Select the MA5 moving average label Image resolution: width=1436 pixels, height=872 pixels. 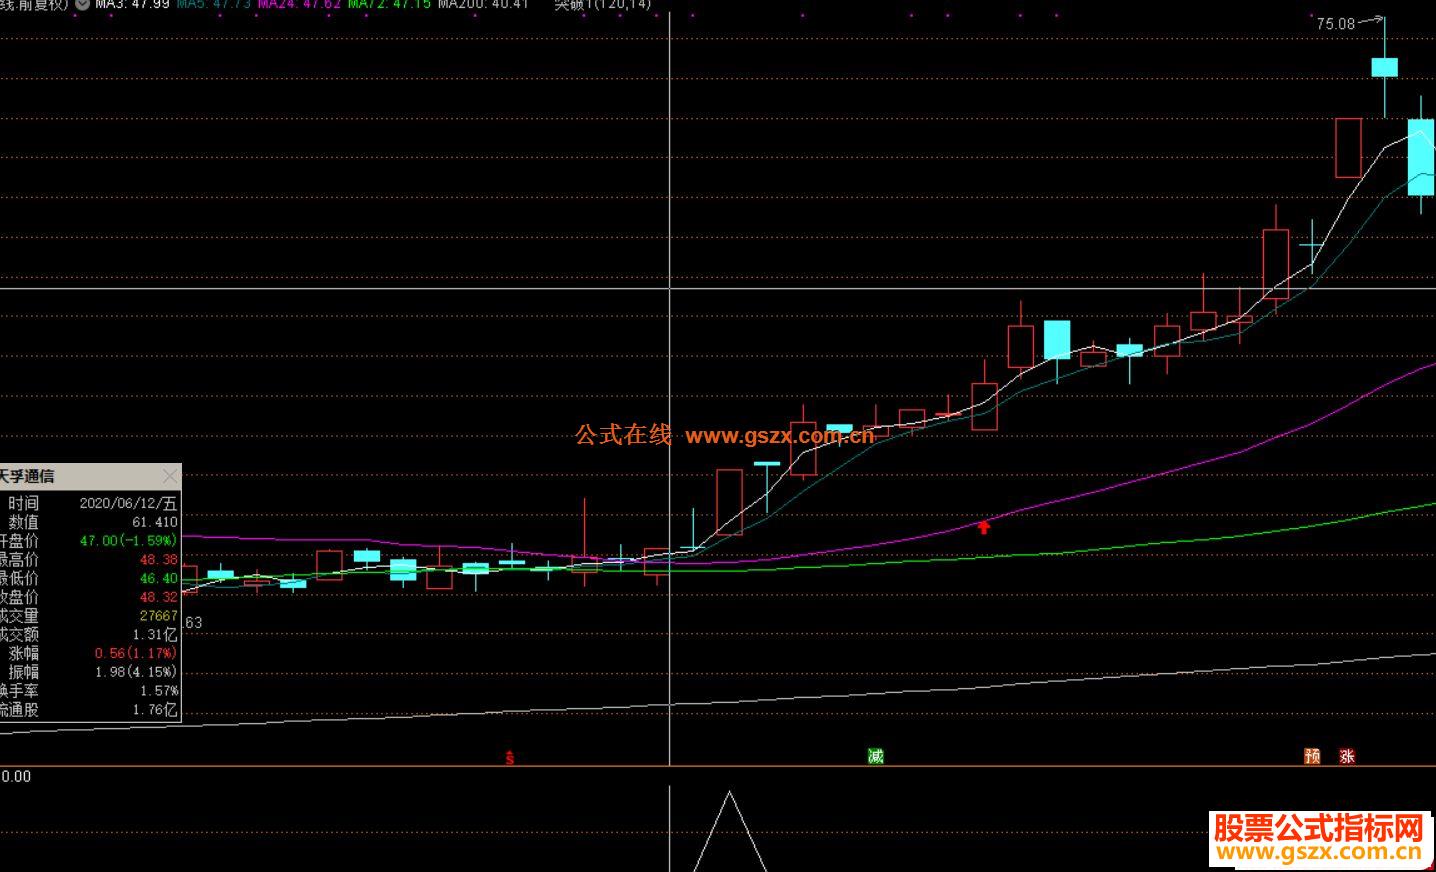pos(213,4)
